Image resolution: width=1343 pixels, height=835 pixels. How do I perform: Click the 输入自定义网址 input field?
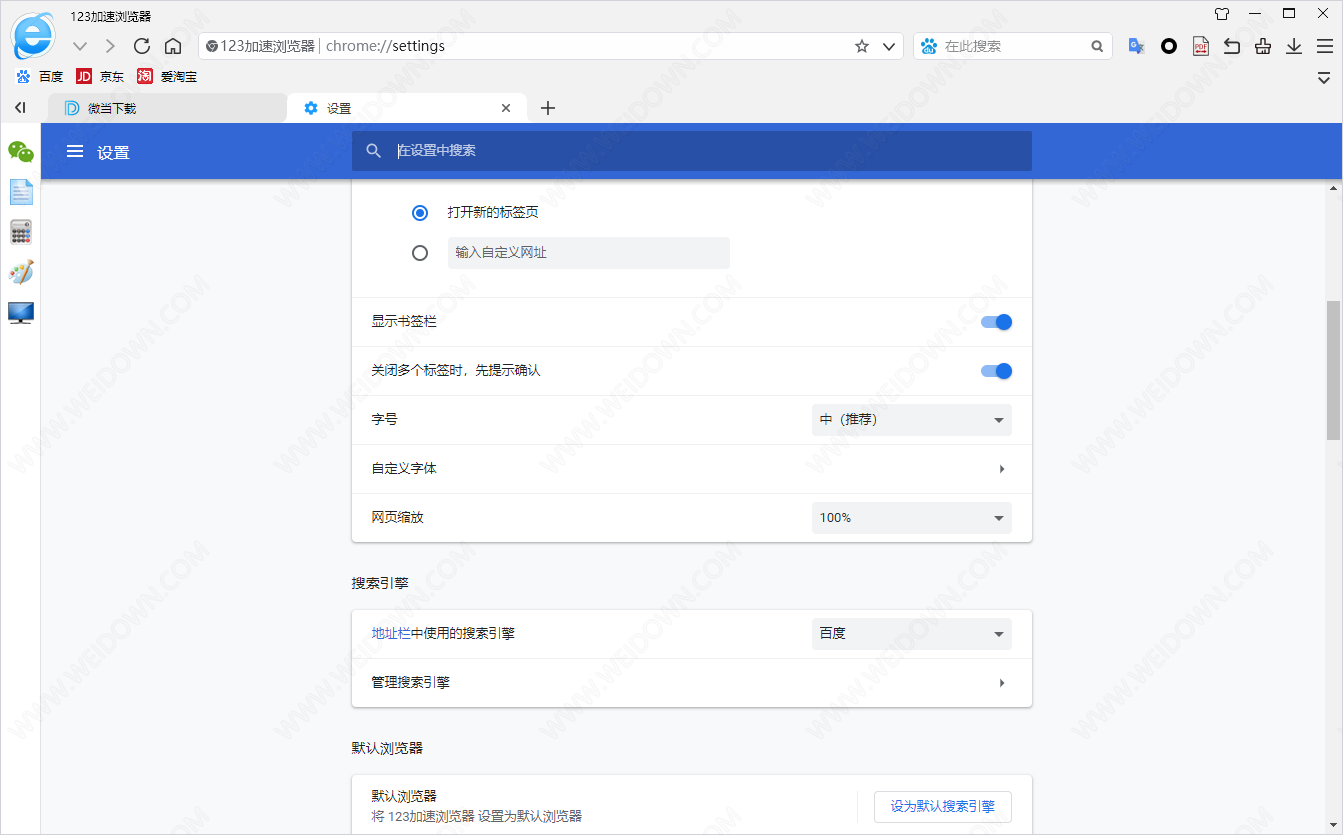[589, 253]
